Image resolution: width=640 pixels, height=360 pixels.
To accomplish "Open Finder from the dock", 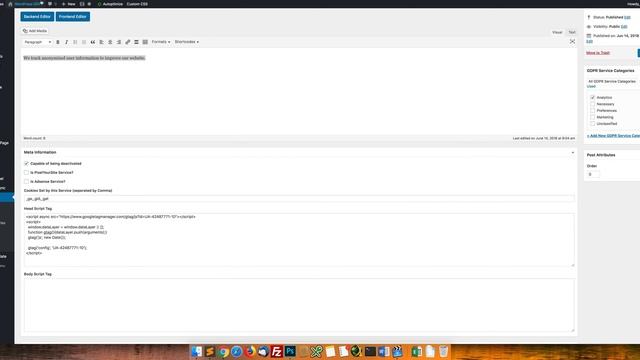I will 196,351.
